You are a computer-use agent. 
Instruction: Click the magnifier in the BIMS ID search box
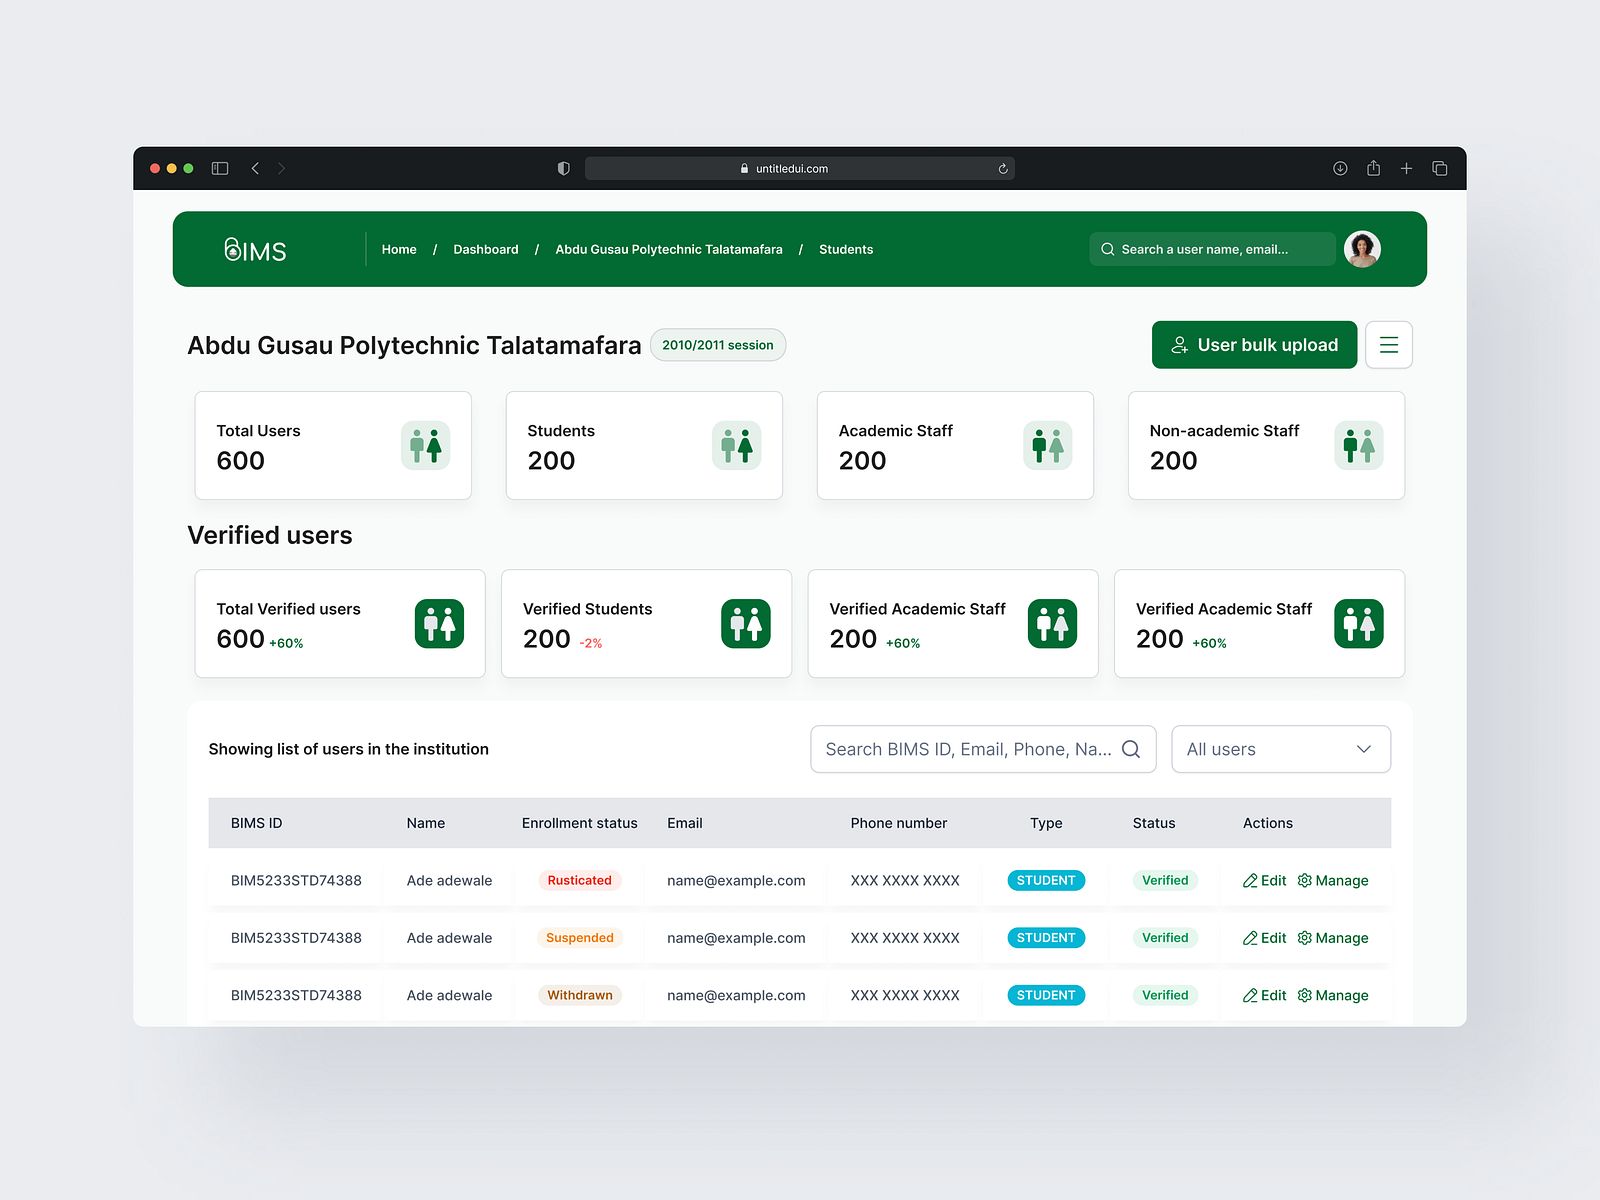pos(1131,748)
